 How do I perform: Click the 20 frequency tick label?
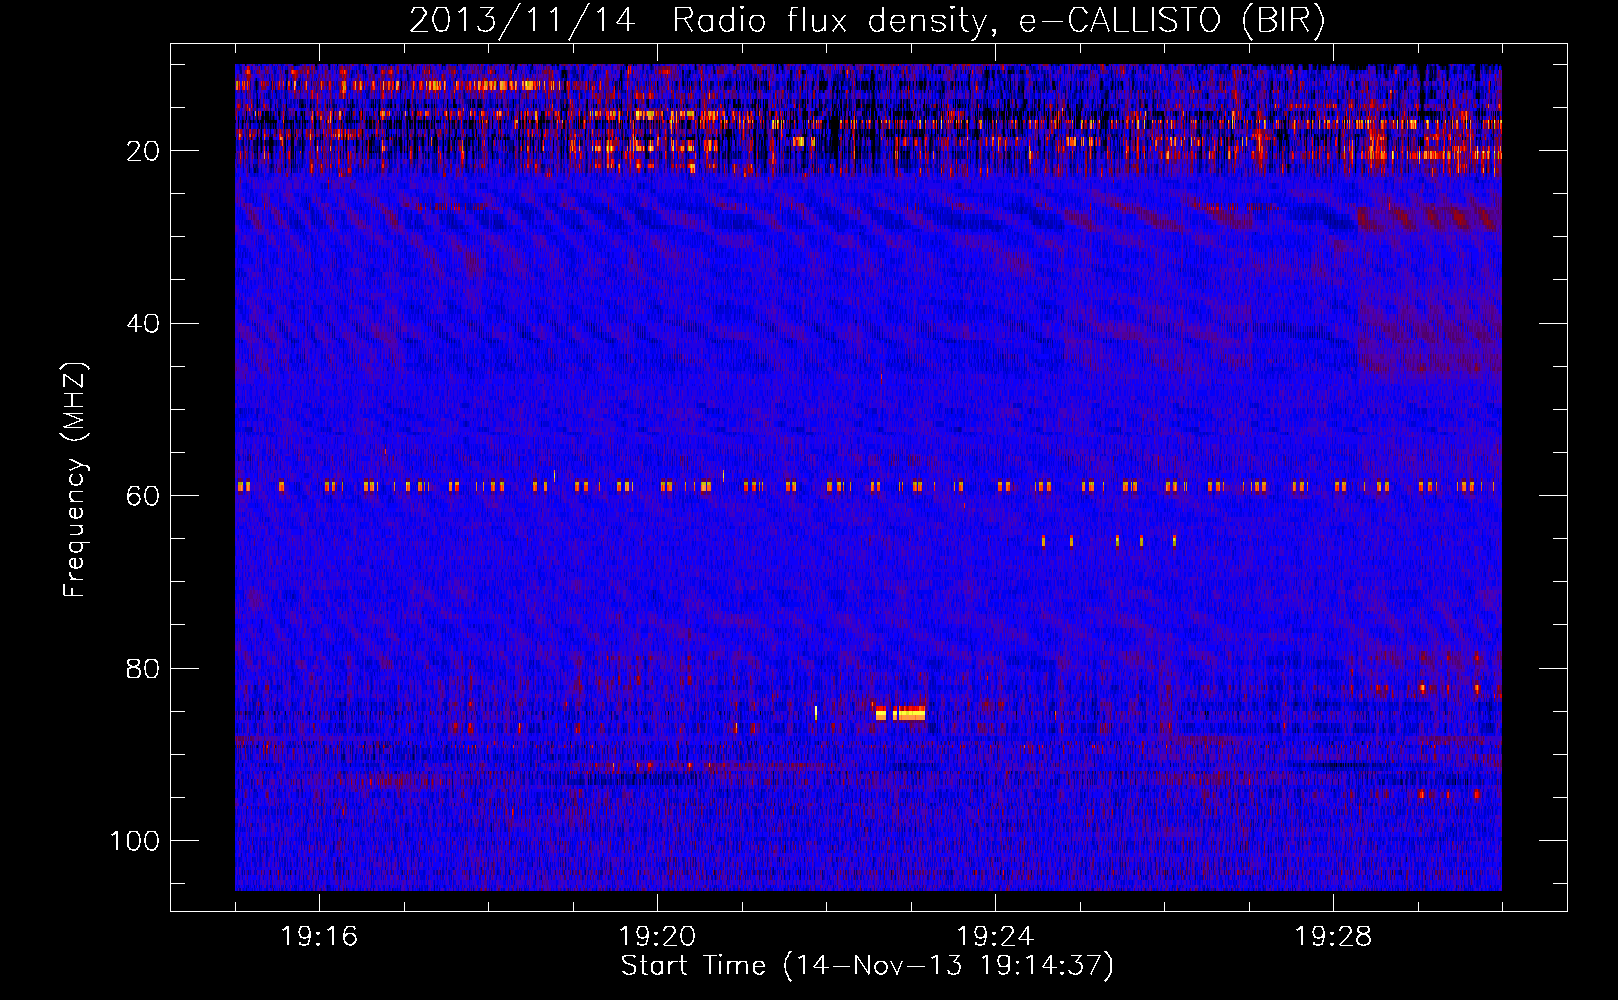click(x=143, y=151)
